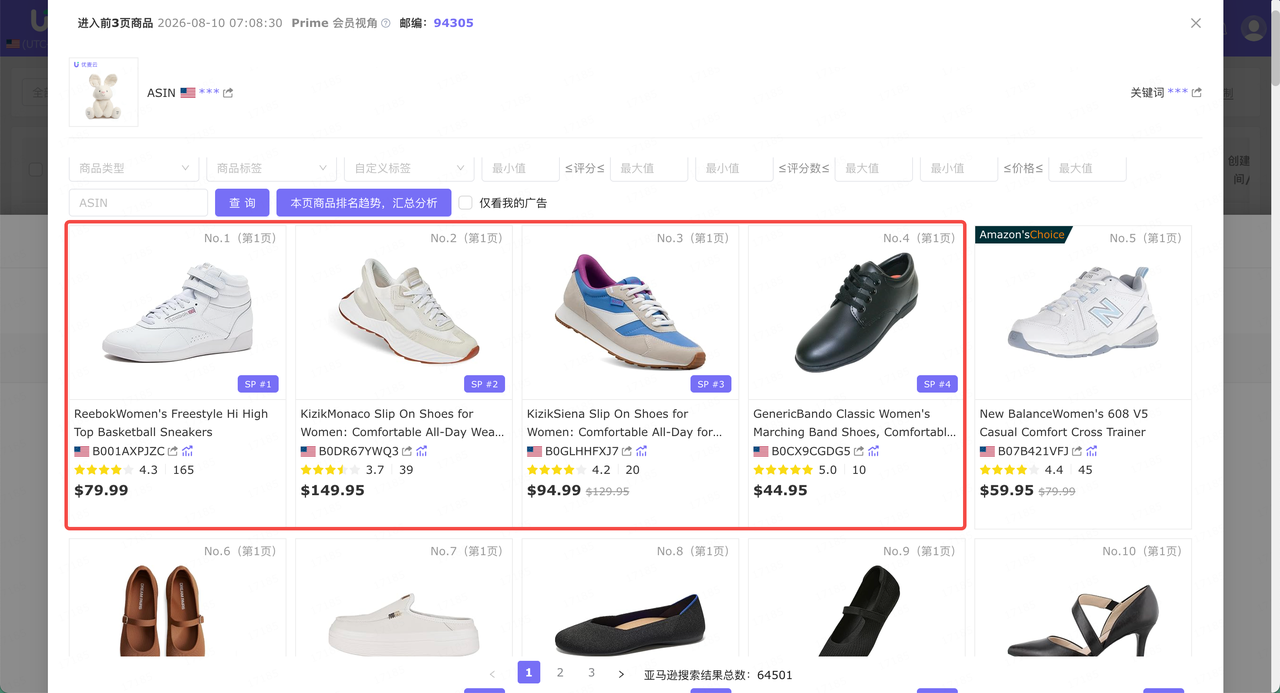Go to results page 3
Viewport: 1280px width, 693px height.
coord(591,673)
